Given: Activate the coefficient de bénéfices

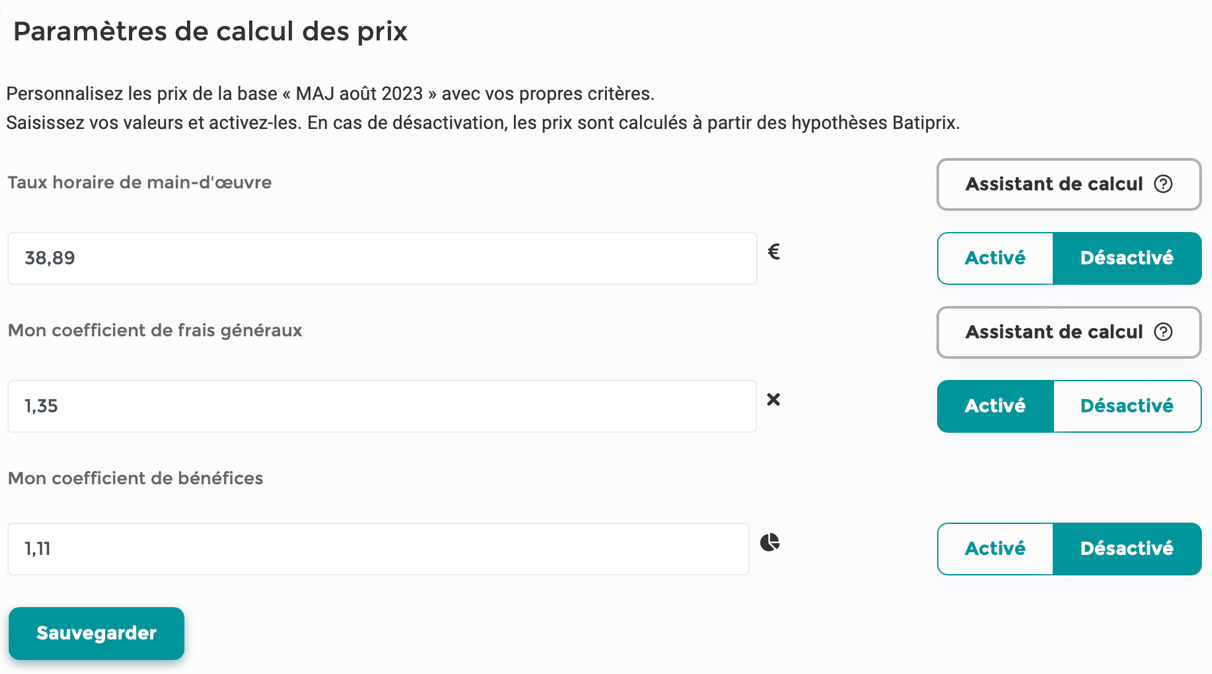Looking at the screenshot, I should (x=995, y=549).
